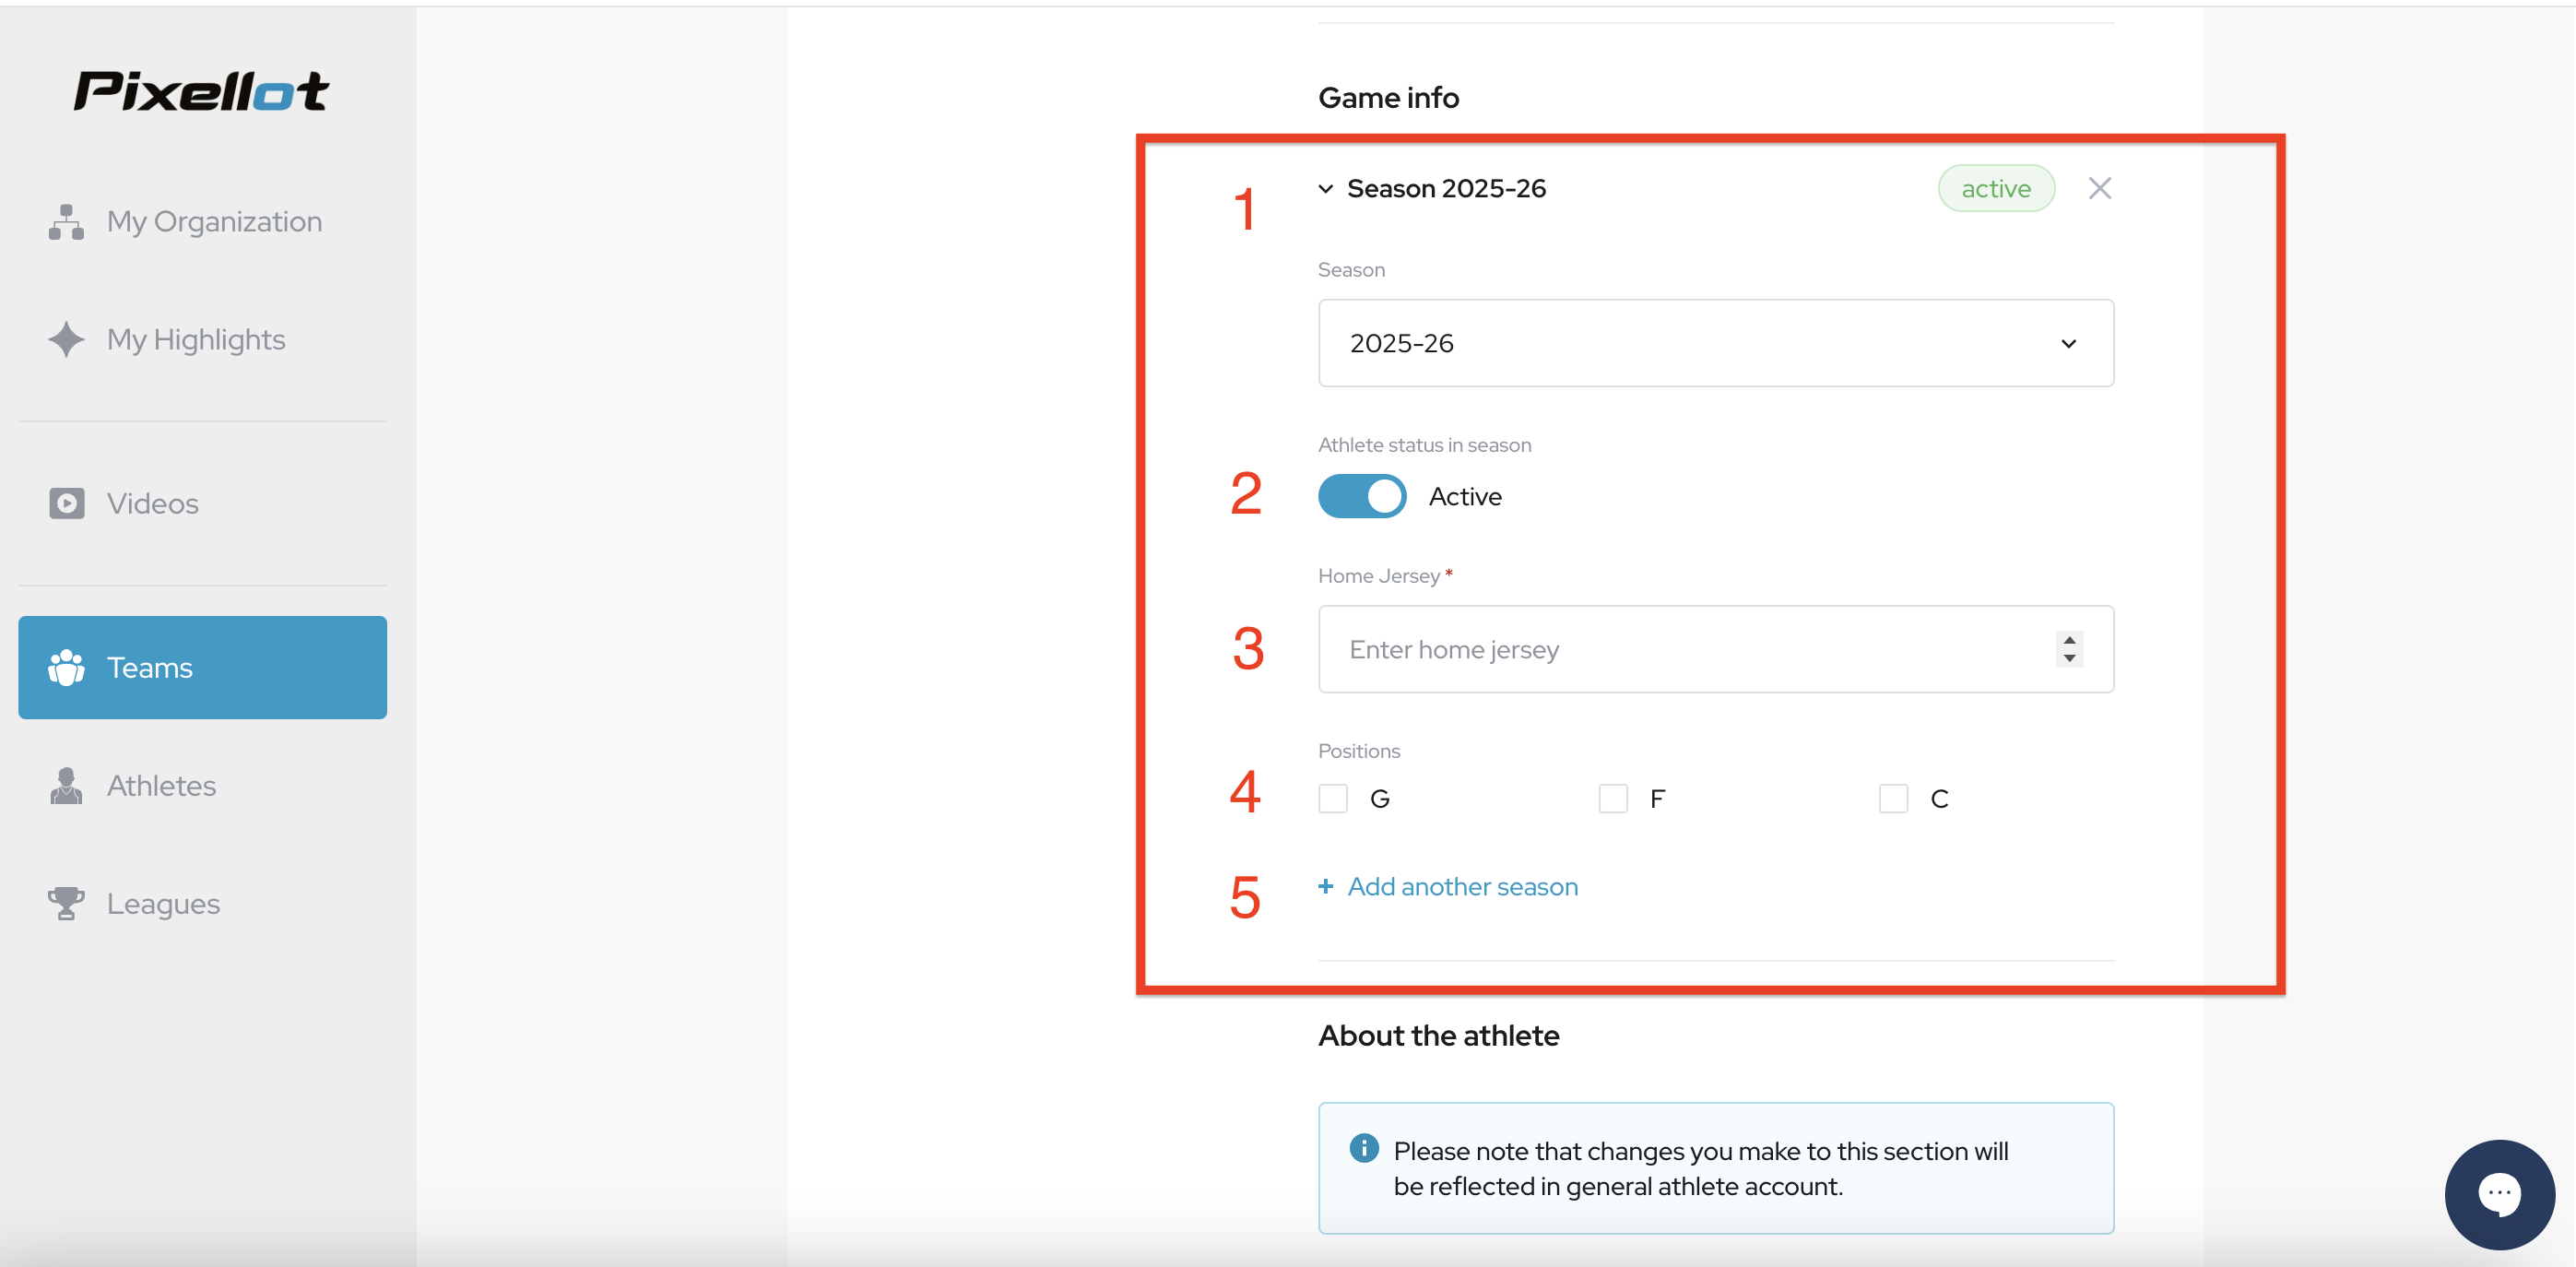Click the Videos play icon
This screenshot has width=2576, height=1267.
66,503
